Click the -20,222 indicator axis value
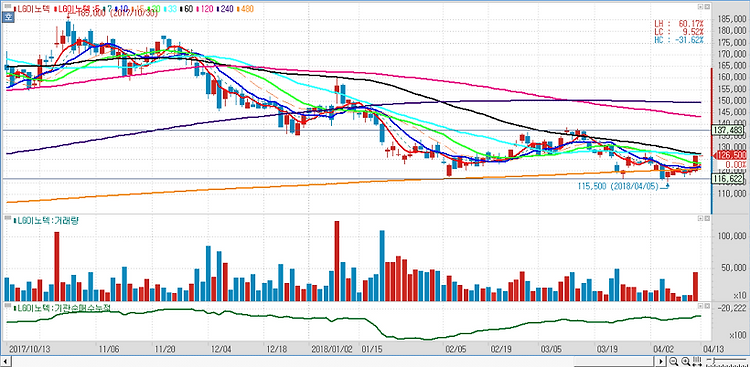Image resolution: width=750 pixels, height=367 pixels. tap(732, 308)
